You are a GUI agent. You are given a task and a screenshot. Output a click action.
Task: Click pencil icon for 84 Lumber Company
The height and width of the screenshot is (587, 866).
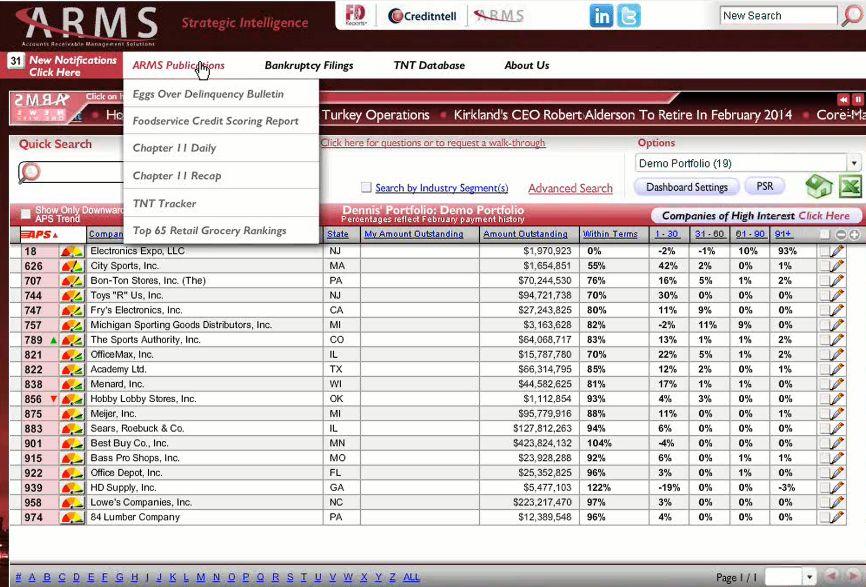pyautogui.click(x=837, y=517)
